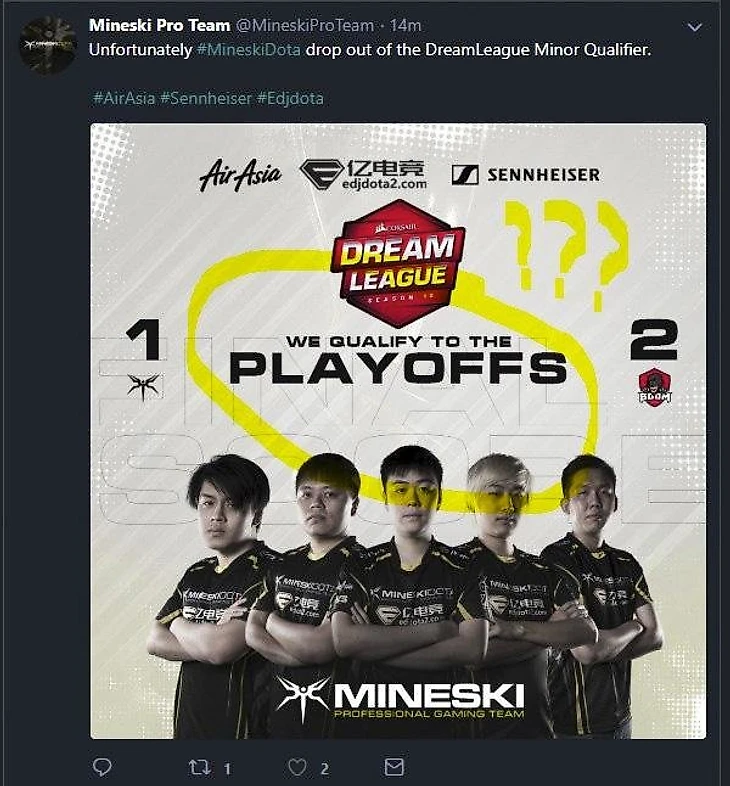This screenshot has height=786, width=730.
Task: Open the #AirAsia hashtag
Action: (x=124, y=98)
